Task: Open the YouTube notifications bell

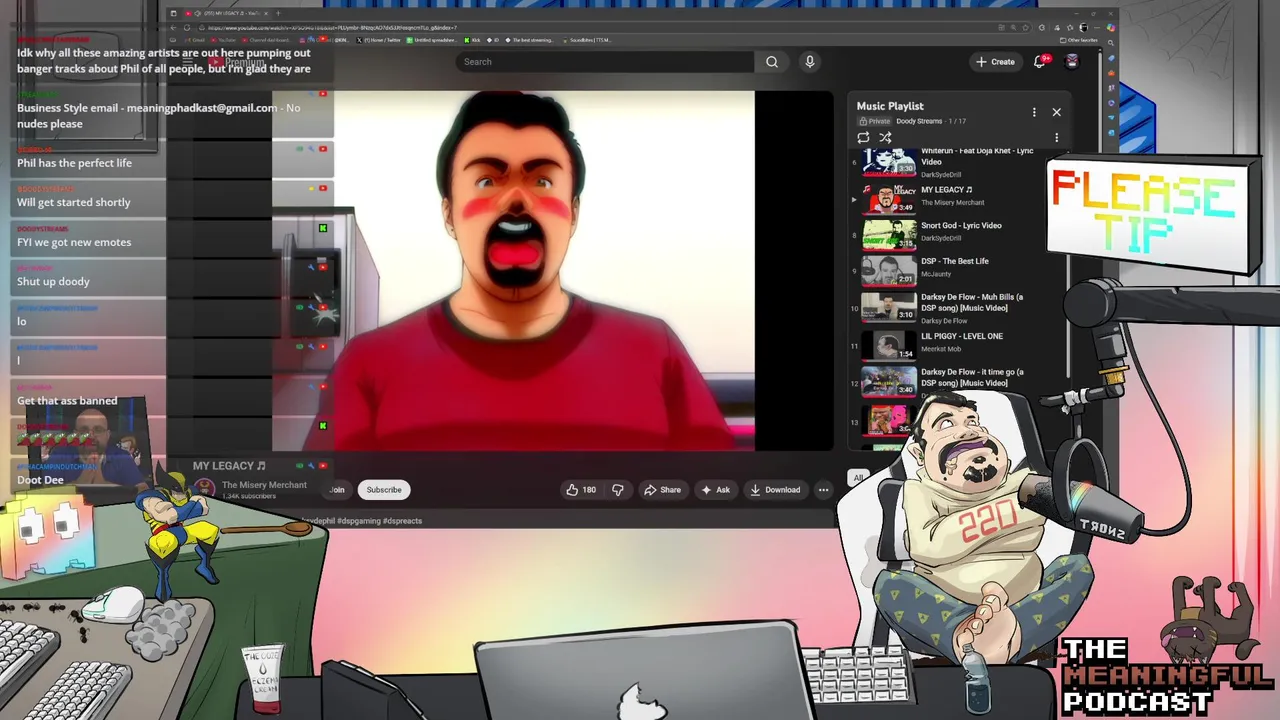Action: [x=1040, y=61]
